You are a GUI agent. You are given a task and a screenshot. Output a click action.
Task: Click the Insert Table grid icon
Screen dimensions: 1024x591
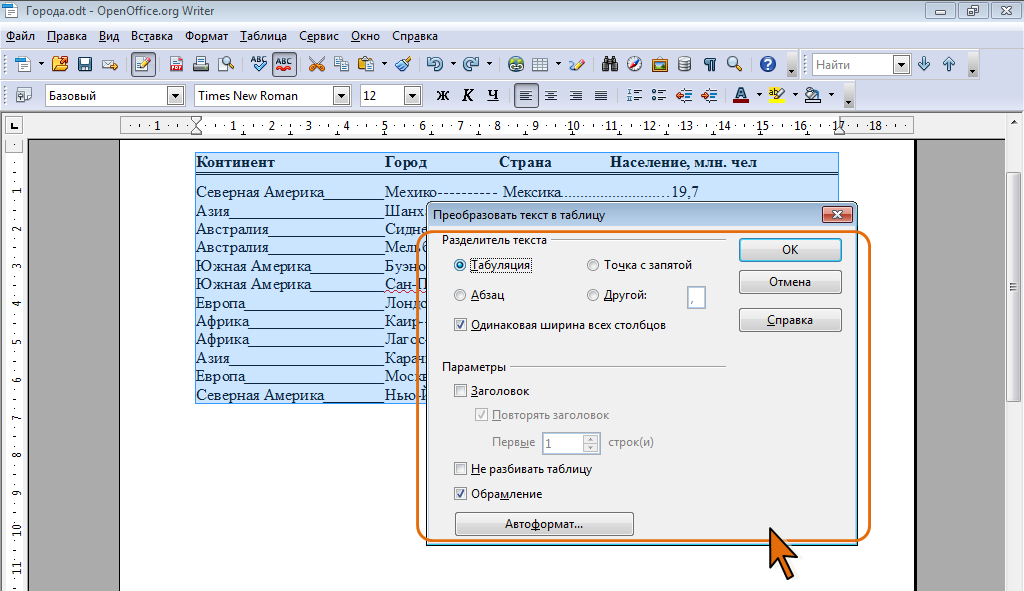tap(540, 64)
